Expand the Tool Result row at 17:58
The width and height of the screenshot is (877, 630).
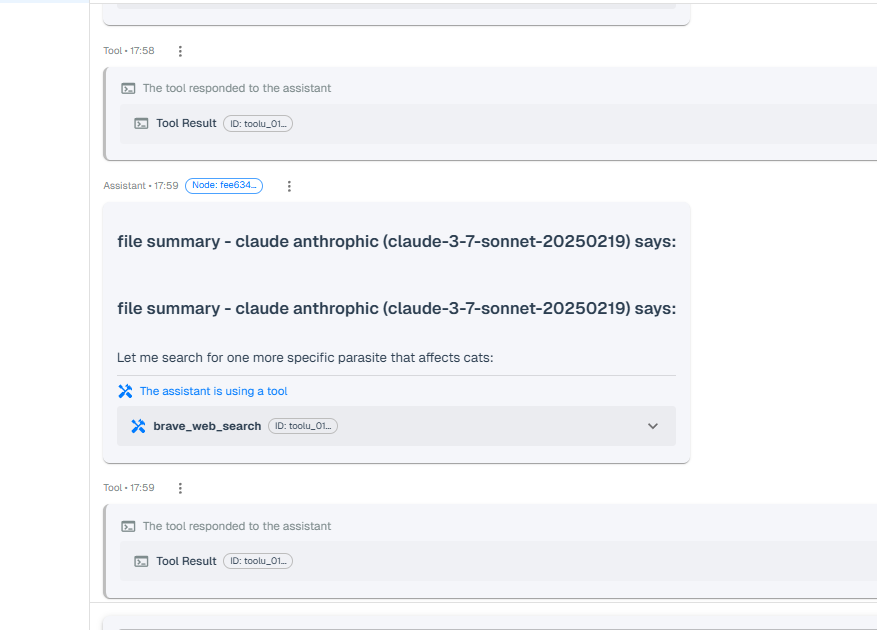(500, 124)
